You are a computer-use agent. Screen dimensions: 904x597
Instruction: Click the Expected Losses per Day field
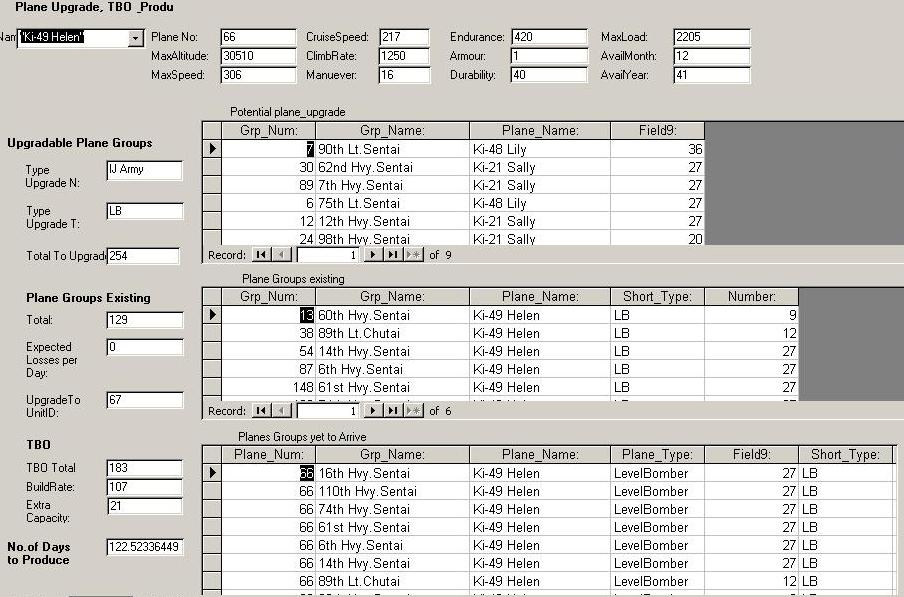pos(145,347)
